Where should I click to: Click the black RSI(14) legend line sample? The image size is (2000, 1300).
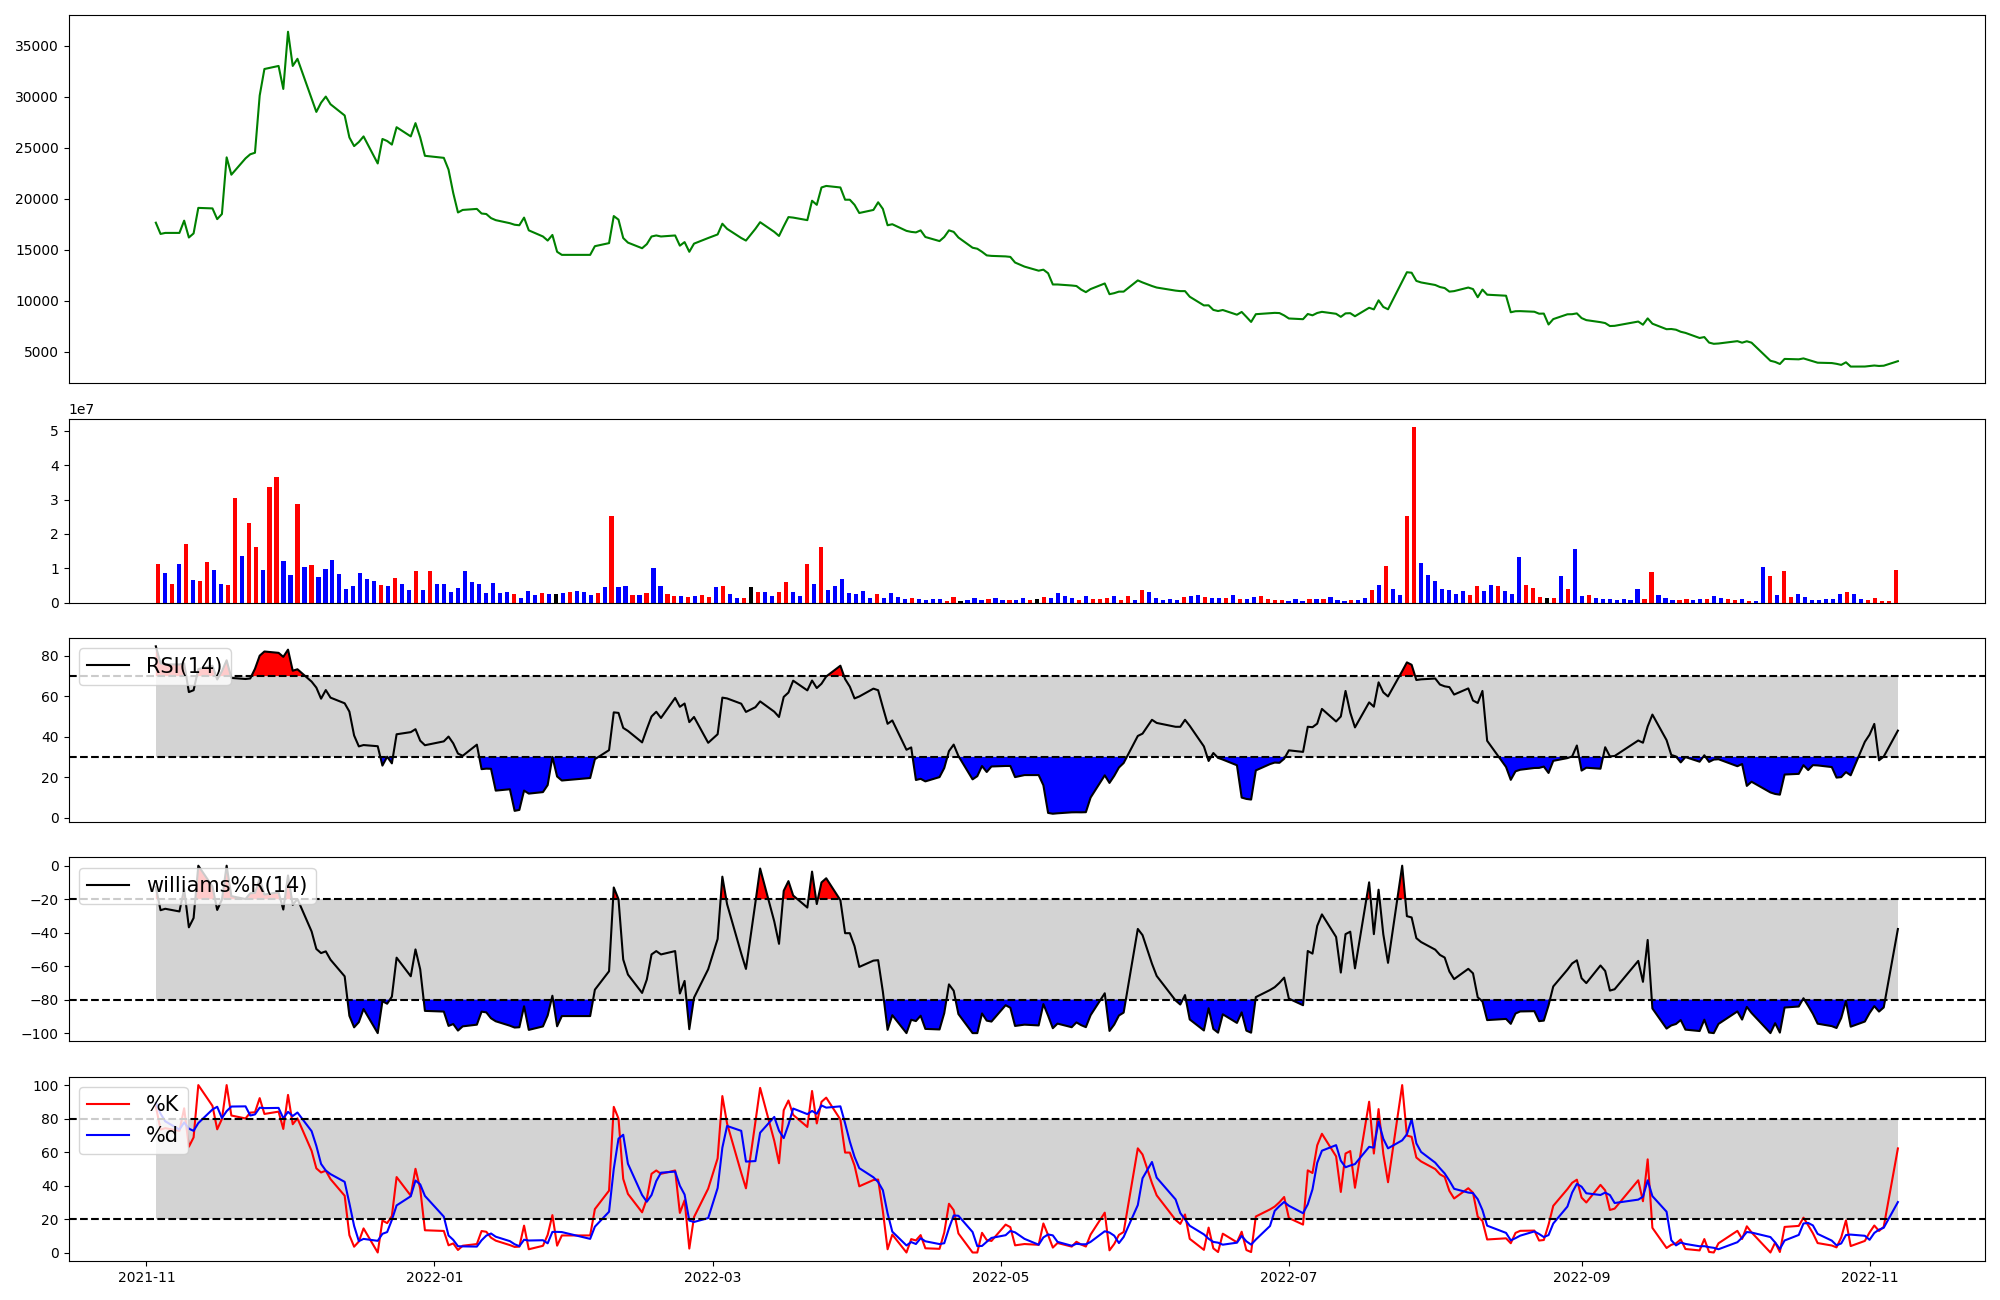(108, 666)
